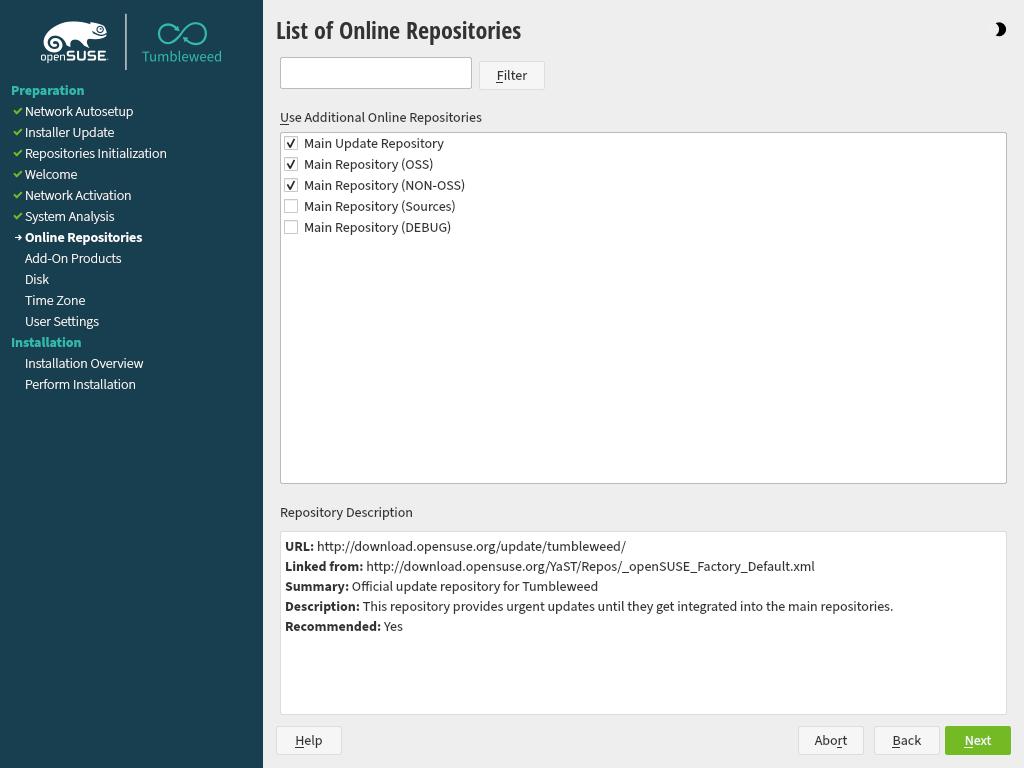Select the 'Main Repository (NON-OSS)' label
This screenshot has height=768, width=1024.
click(x=384, y=185)
